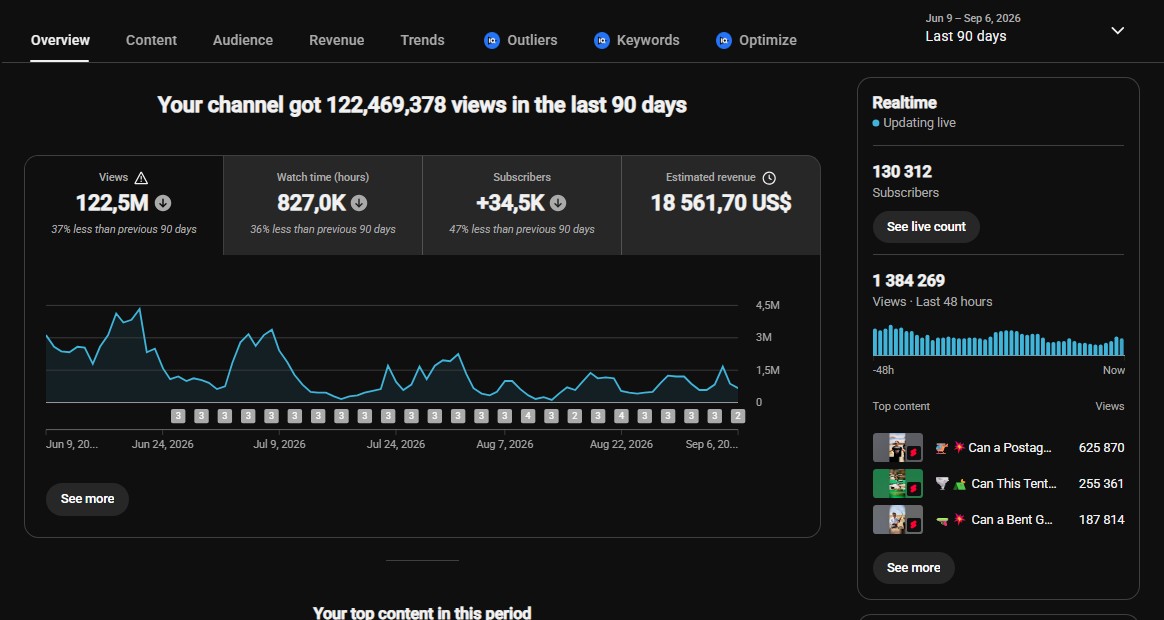Go to the Trends tab
This screenshot has height=620, width=1164.
click(422, 40)
